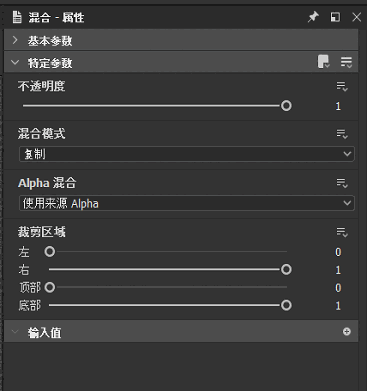Click the 混合模式 label

point(41,134)
